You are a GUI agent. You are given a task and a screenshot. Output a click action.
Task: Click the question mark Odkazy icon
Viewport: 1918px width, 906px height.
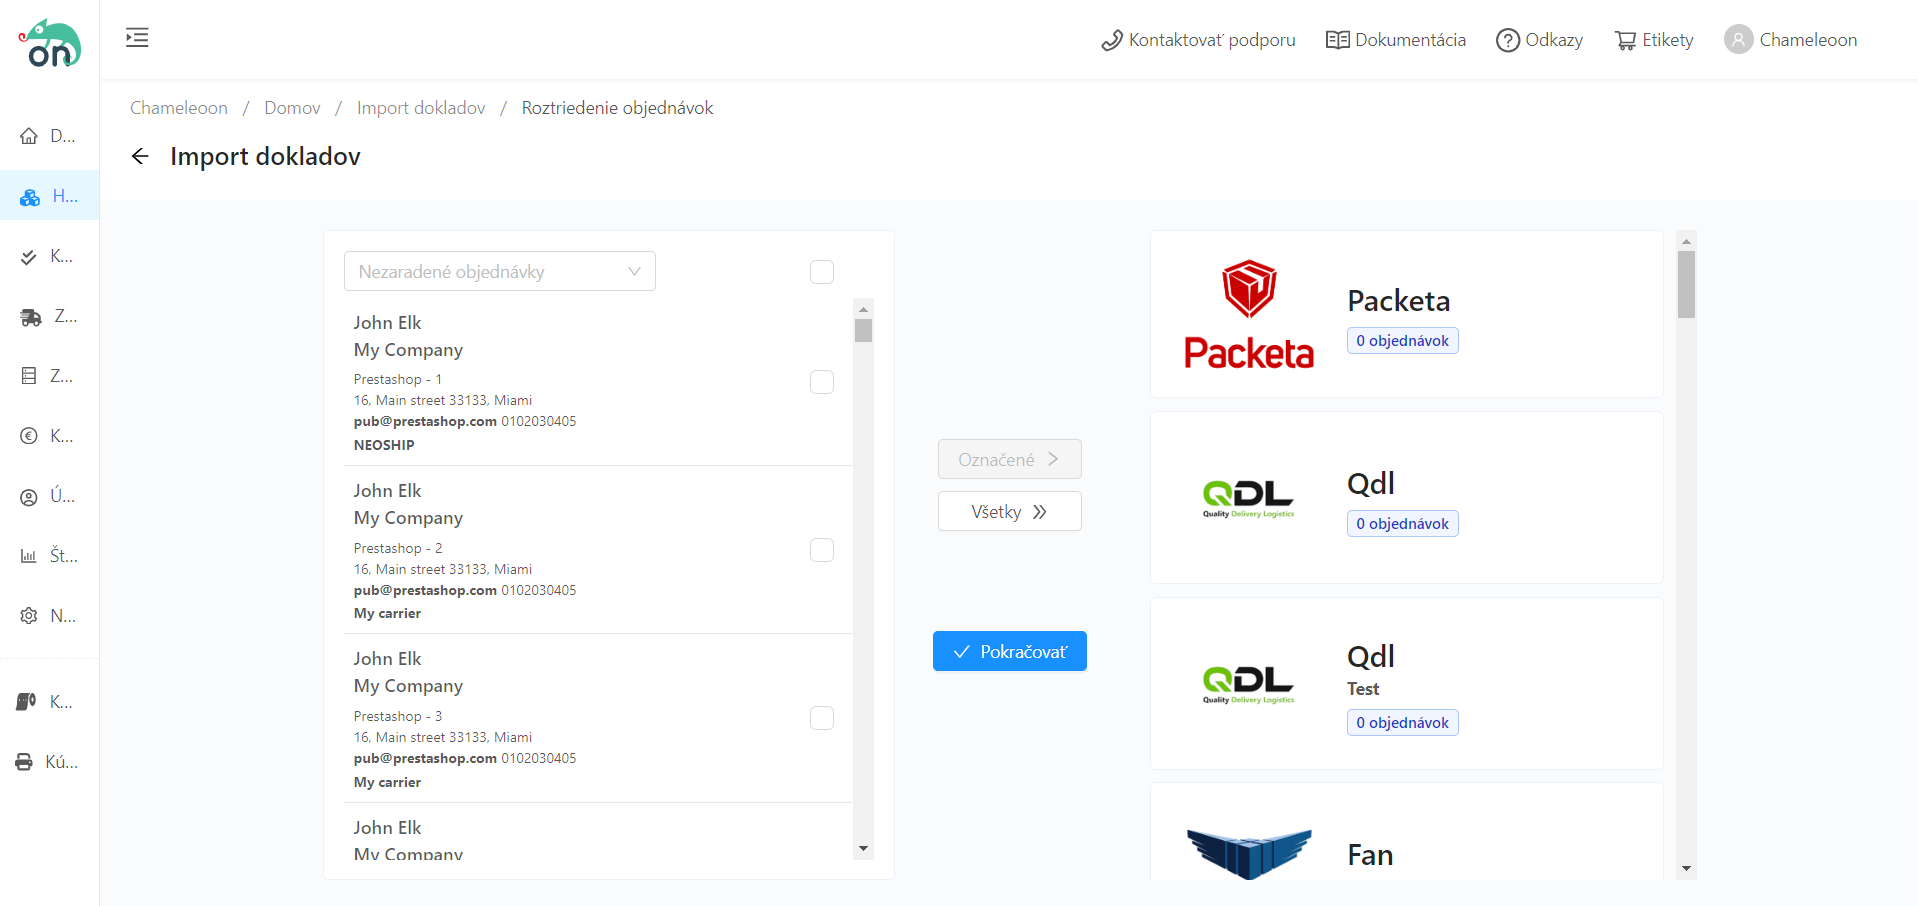pos(1507,40)
